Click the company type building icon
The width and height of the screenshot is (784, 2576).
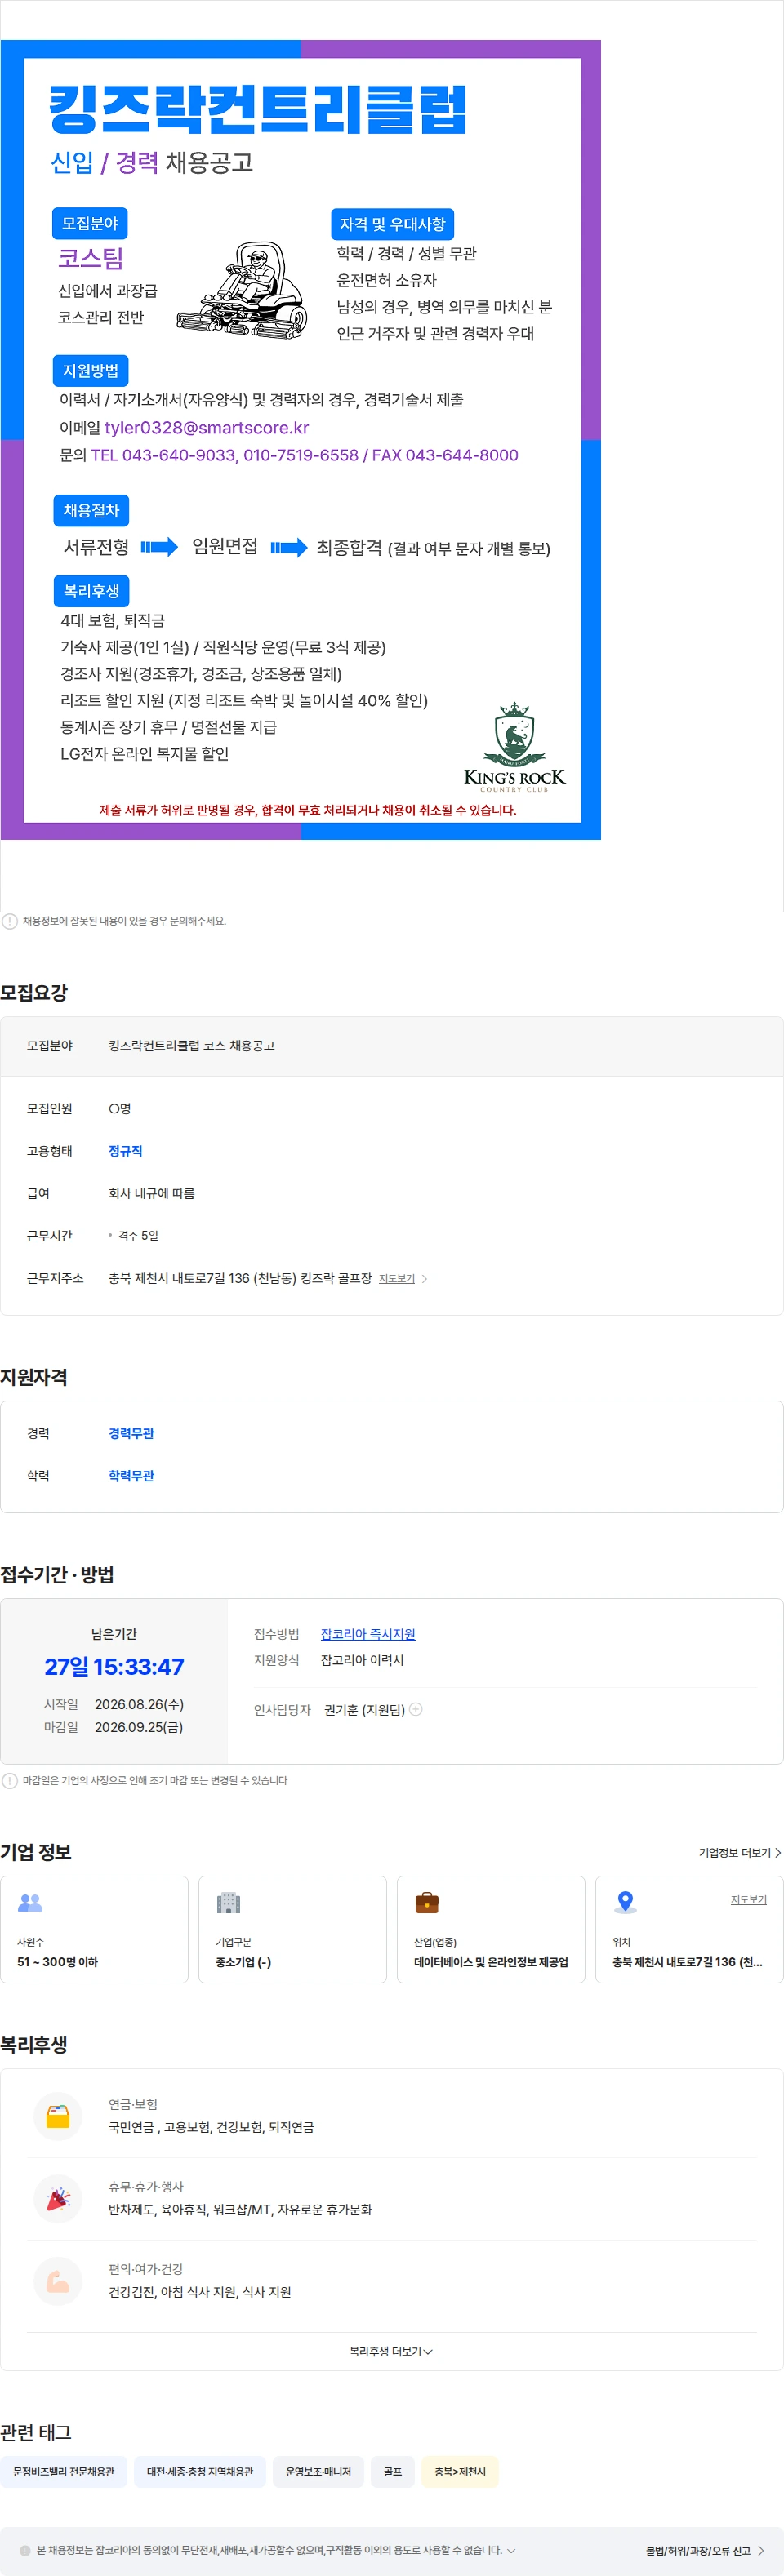(228, 1902)
